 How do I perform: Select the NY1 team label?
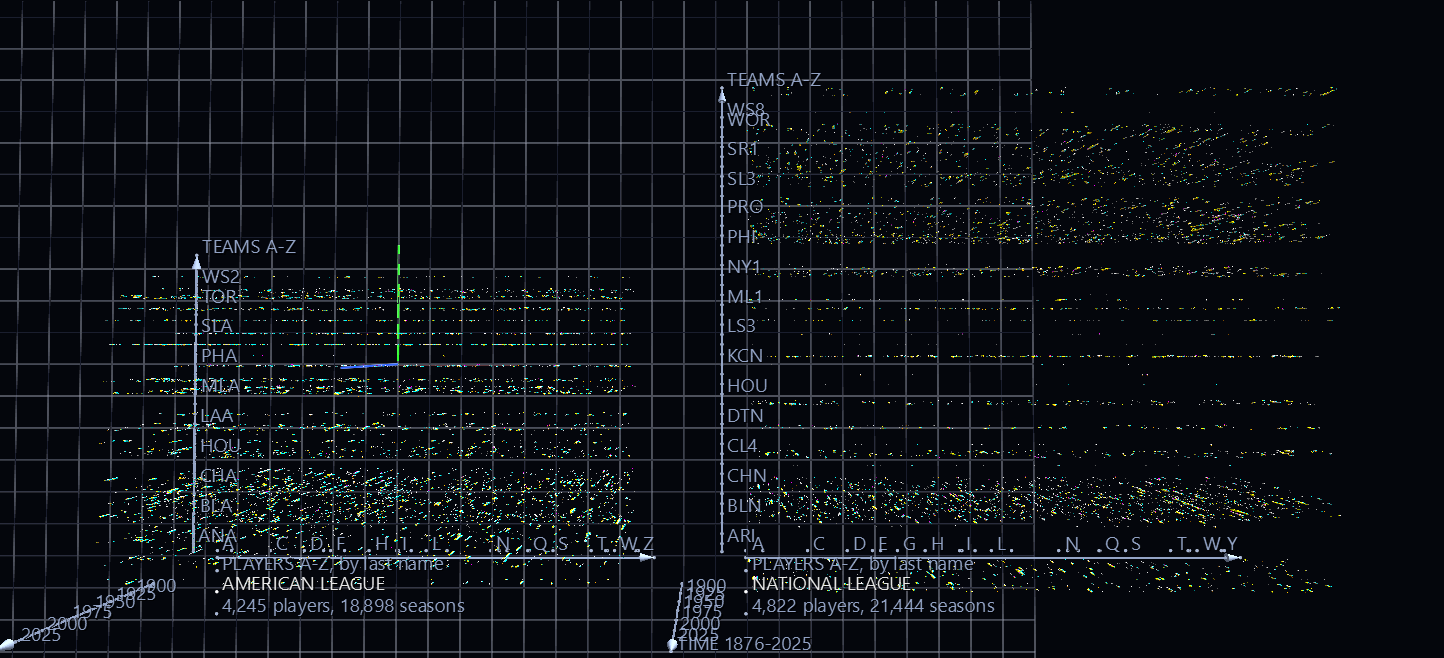pos(744,267)
